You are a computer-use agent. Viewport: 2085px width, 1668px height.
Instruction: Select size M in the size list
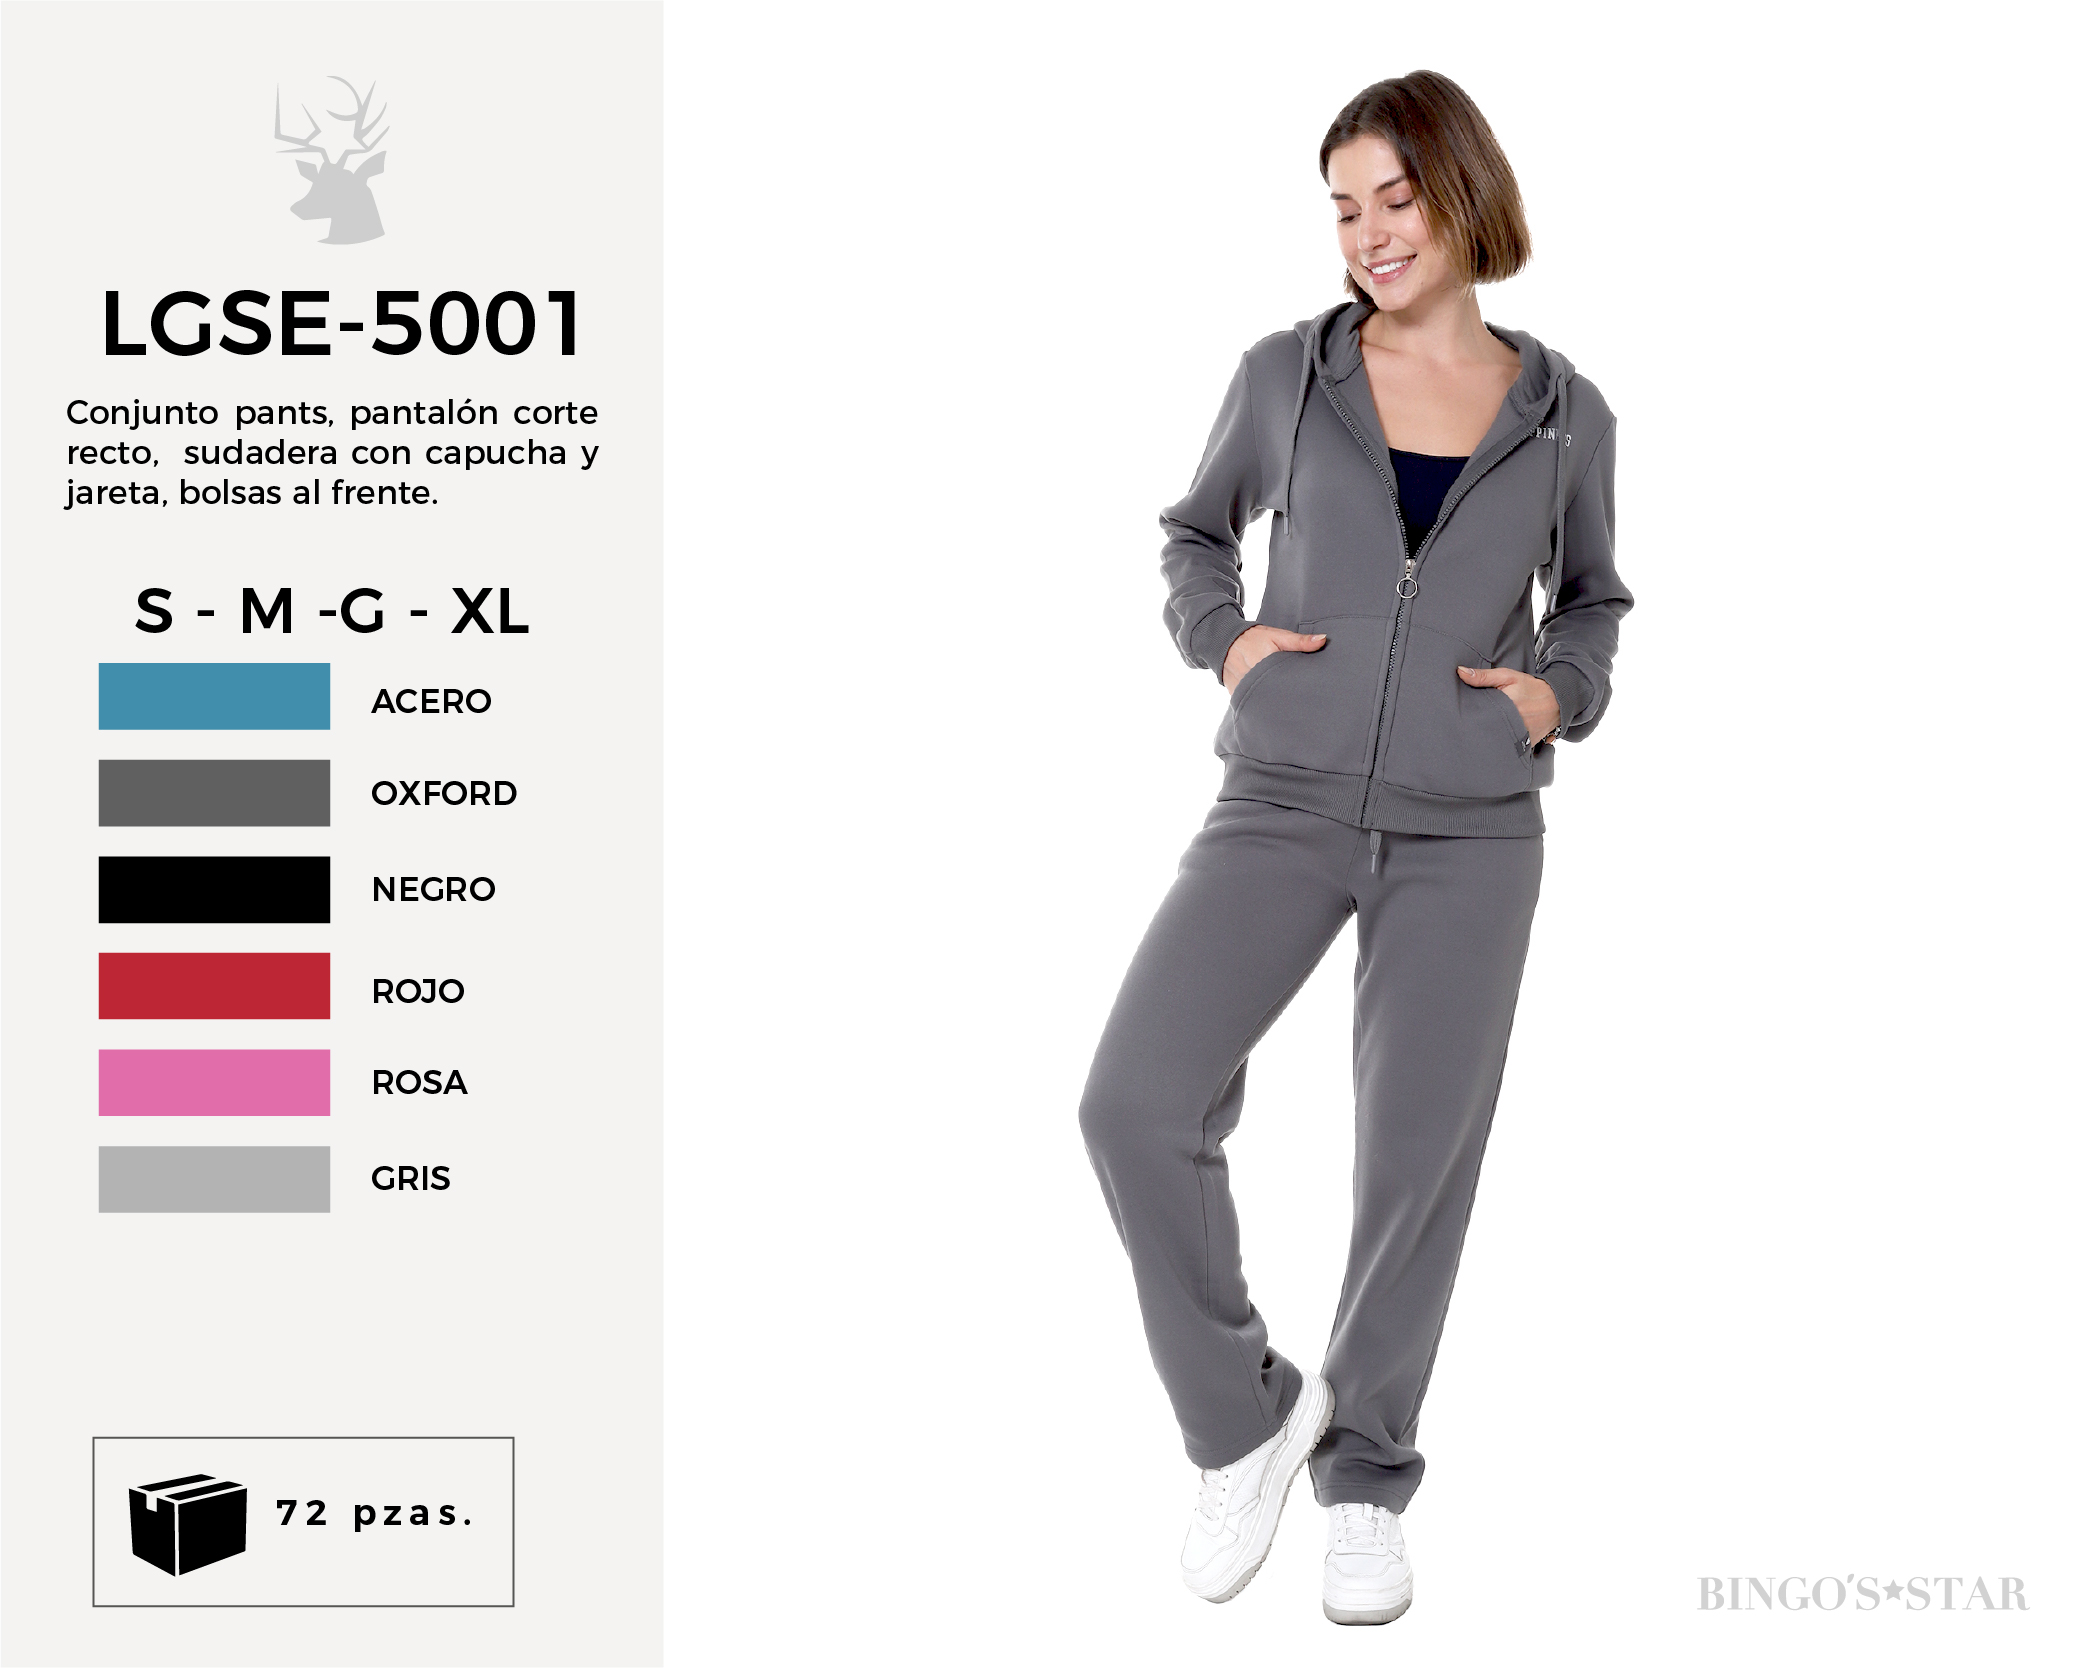[267, 611]
